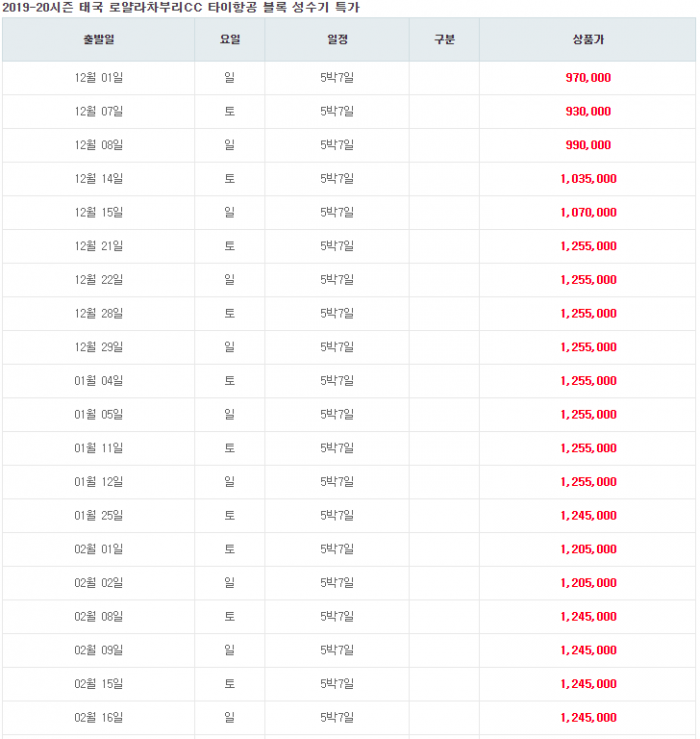This screenshot has height=739, width=700.
Task: Click the 상품가 column header
Action: click(588, 40)
